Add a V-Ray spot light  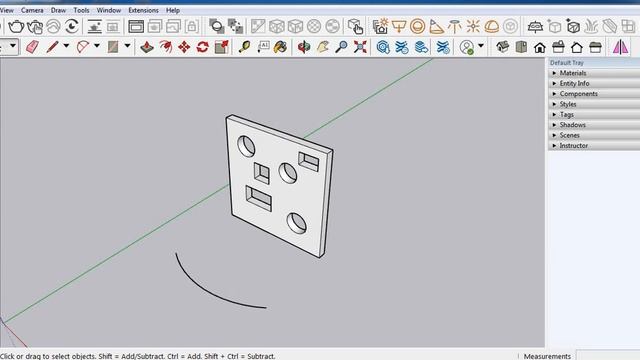[436, 27]
